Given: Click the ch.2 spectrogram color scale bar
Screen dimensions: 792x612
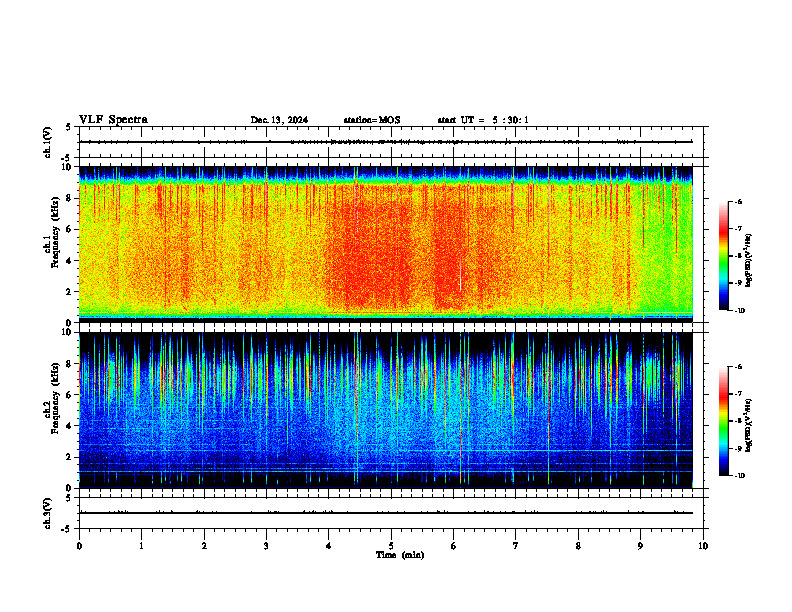Looking at the screenshot, I should [724, 421].
